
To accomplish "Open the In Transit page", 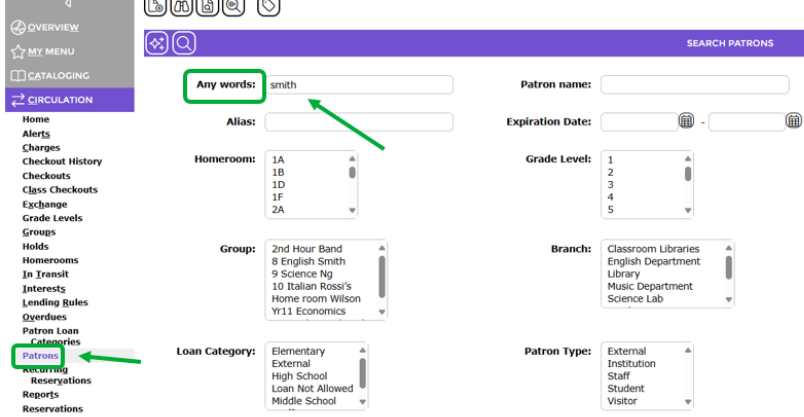I will (x=45, y=274).
